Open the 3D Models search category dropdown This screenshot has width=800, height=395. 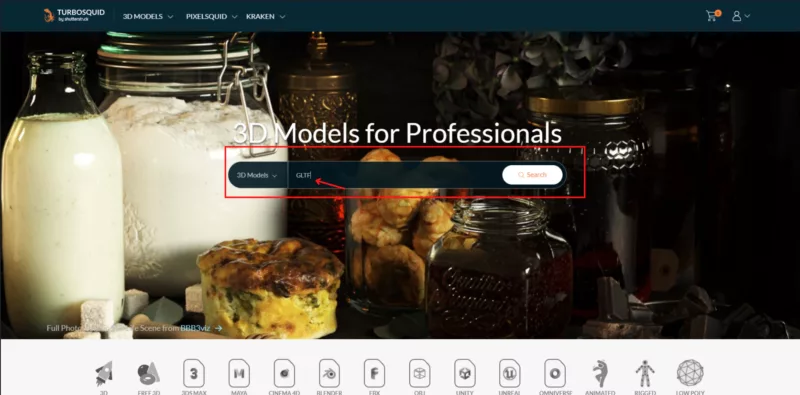click(x=258, y=175)
